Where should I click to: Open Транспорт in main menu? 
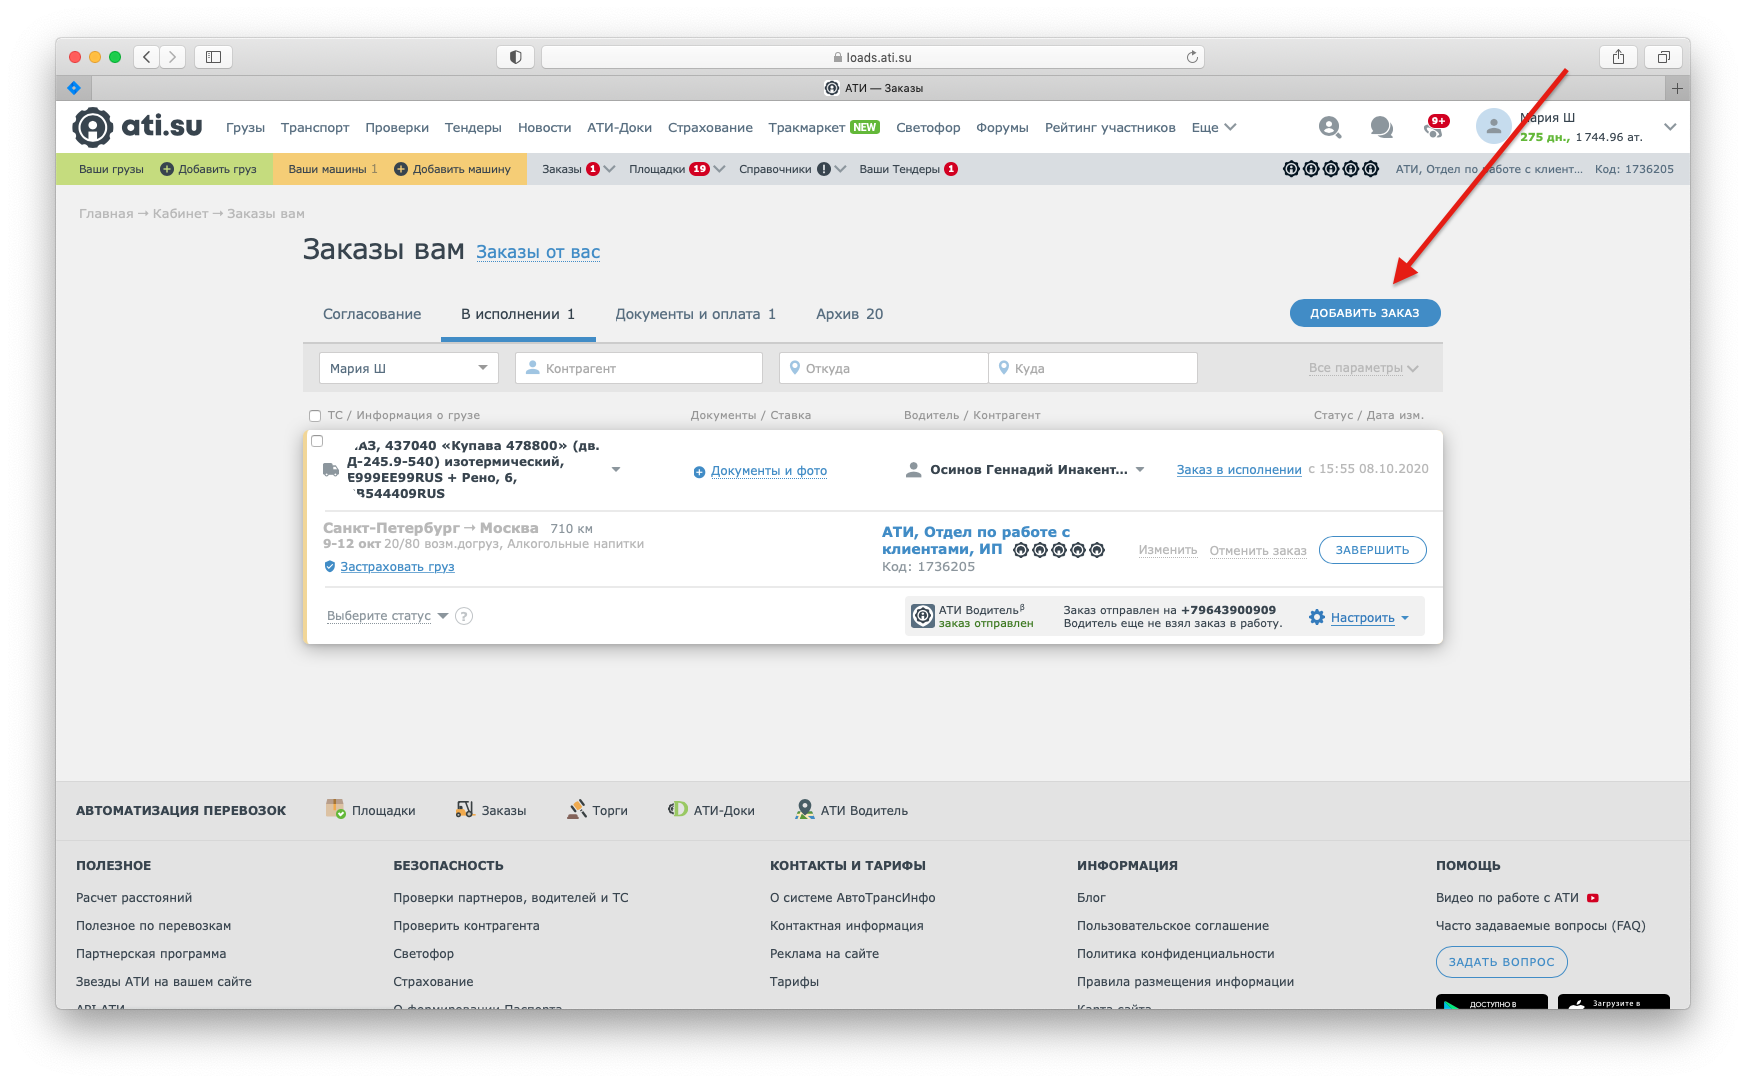(315, 127)
